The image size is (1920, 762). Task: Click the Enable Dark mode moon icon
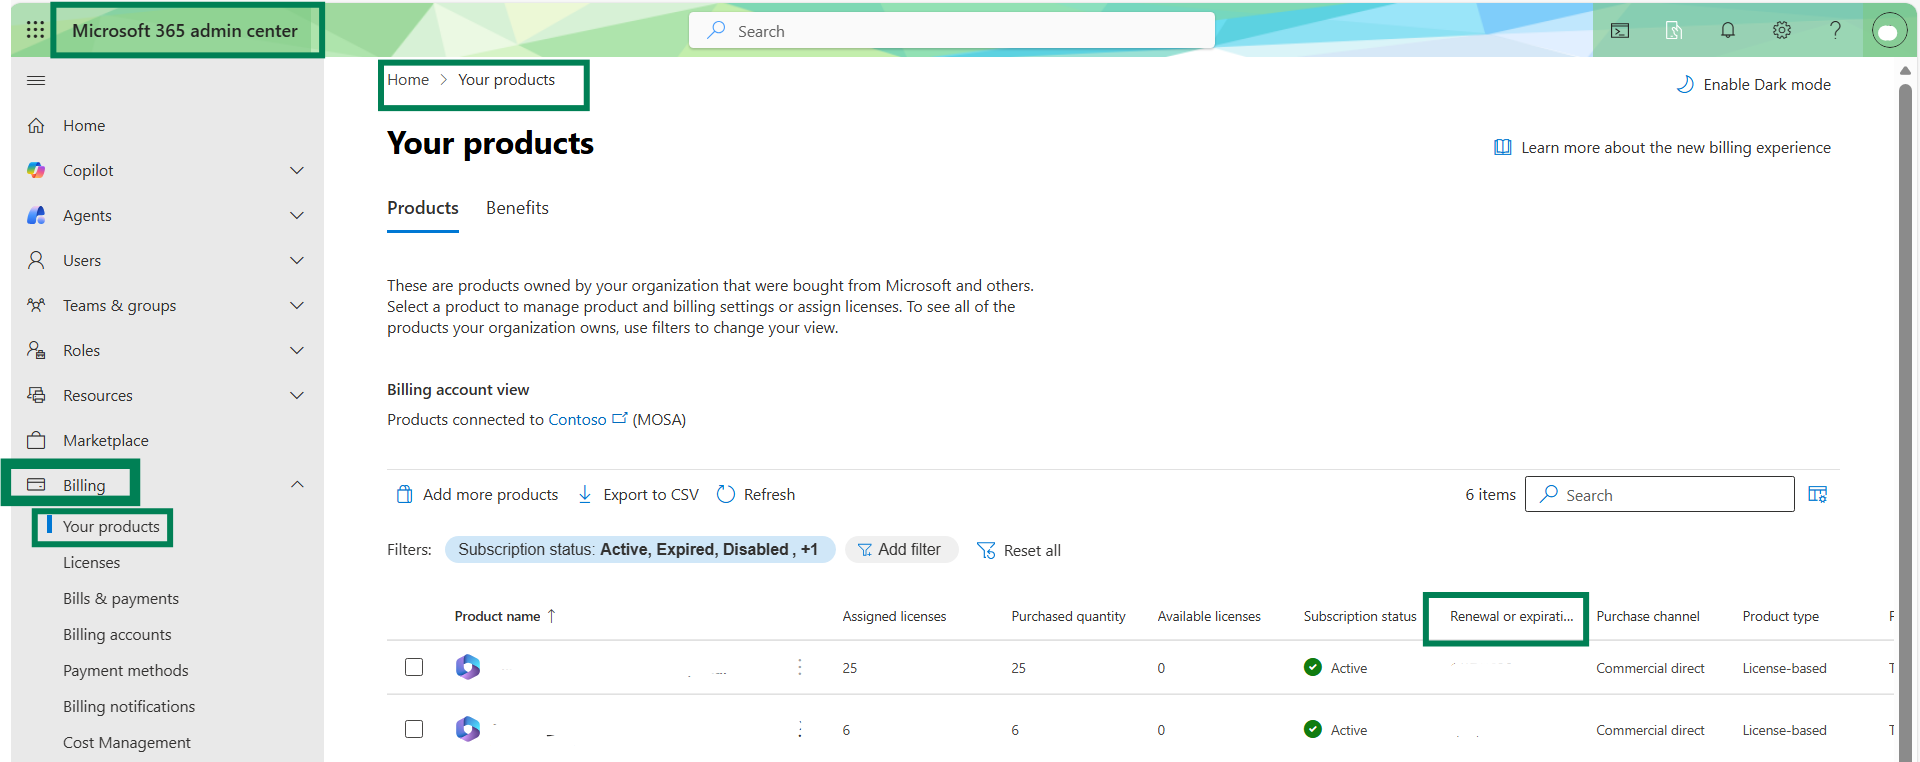(x=1685, y=84)
